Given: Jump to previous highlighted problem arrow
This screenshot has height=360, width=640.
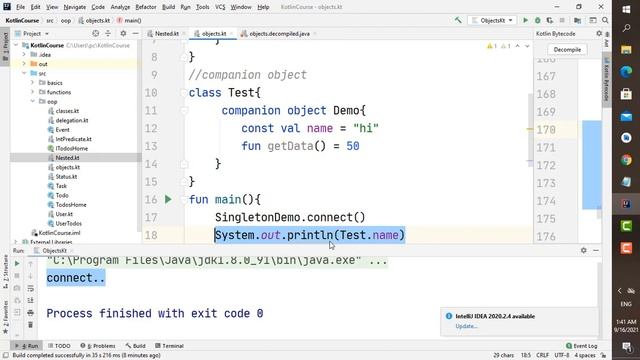Looking at the screenshot, I should pos(518,46).
